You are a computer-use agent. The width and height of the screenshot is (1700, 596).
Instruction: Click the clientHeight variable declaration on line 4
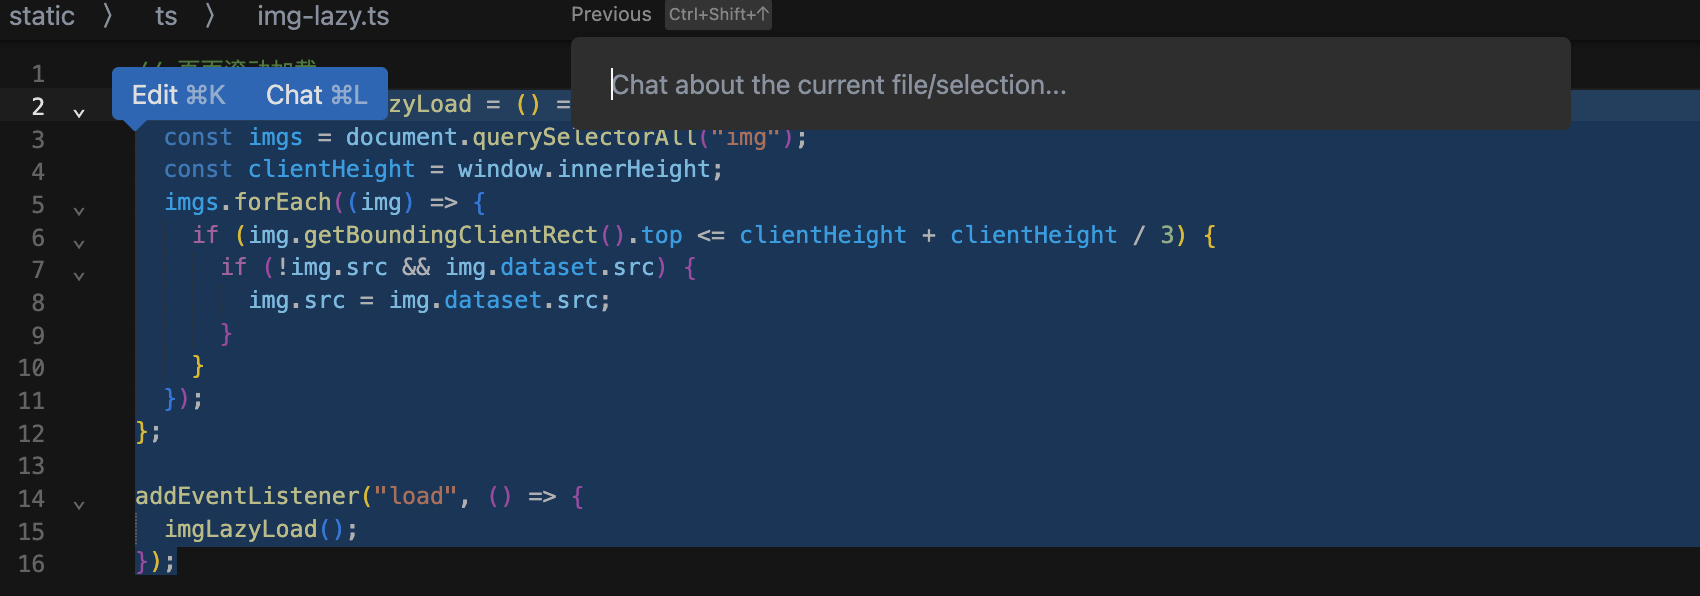pos(331,170)
